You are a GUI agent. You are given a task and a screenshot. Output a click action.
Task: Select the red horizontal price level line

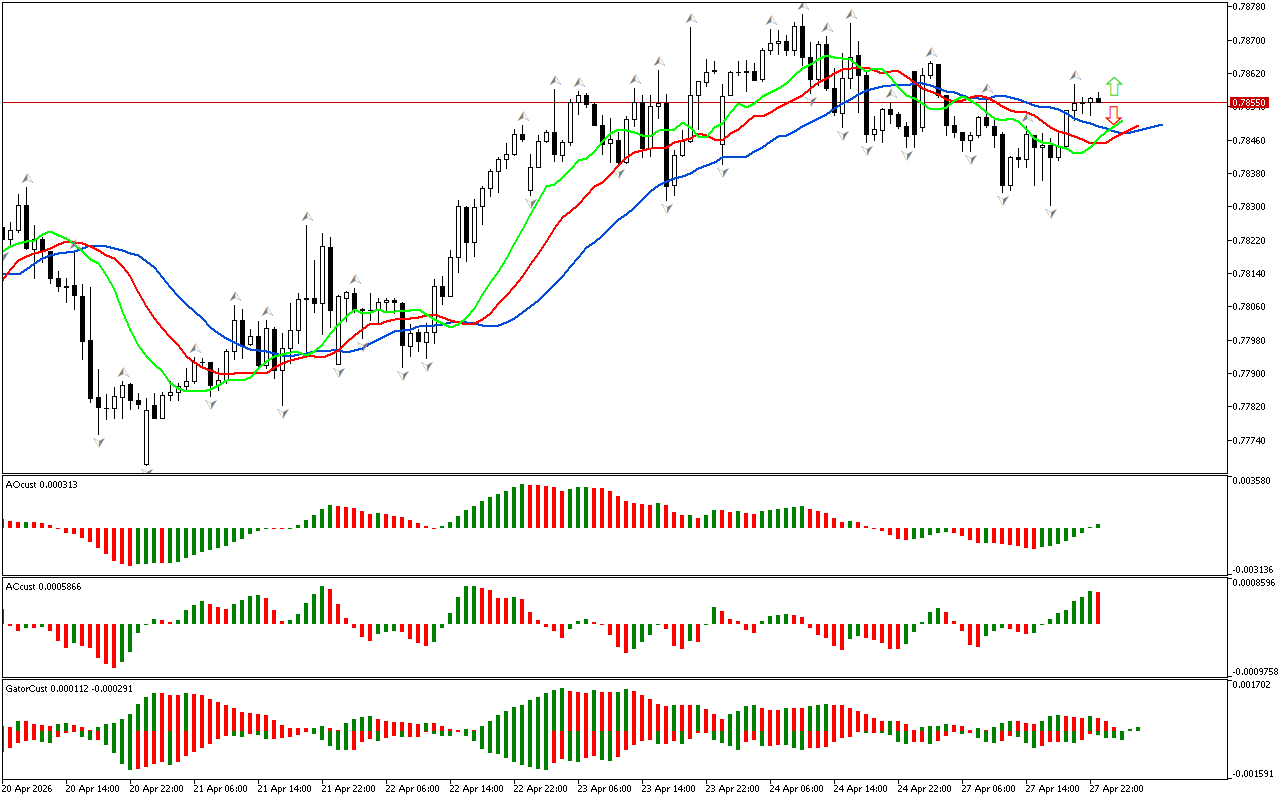click(x=600, y=102)
